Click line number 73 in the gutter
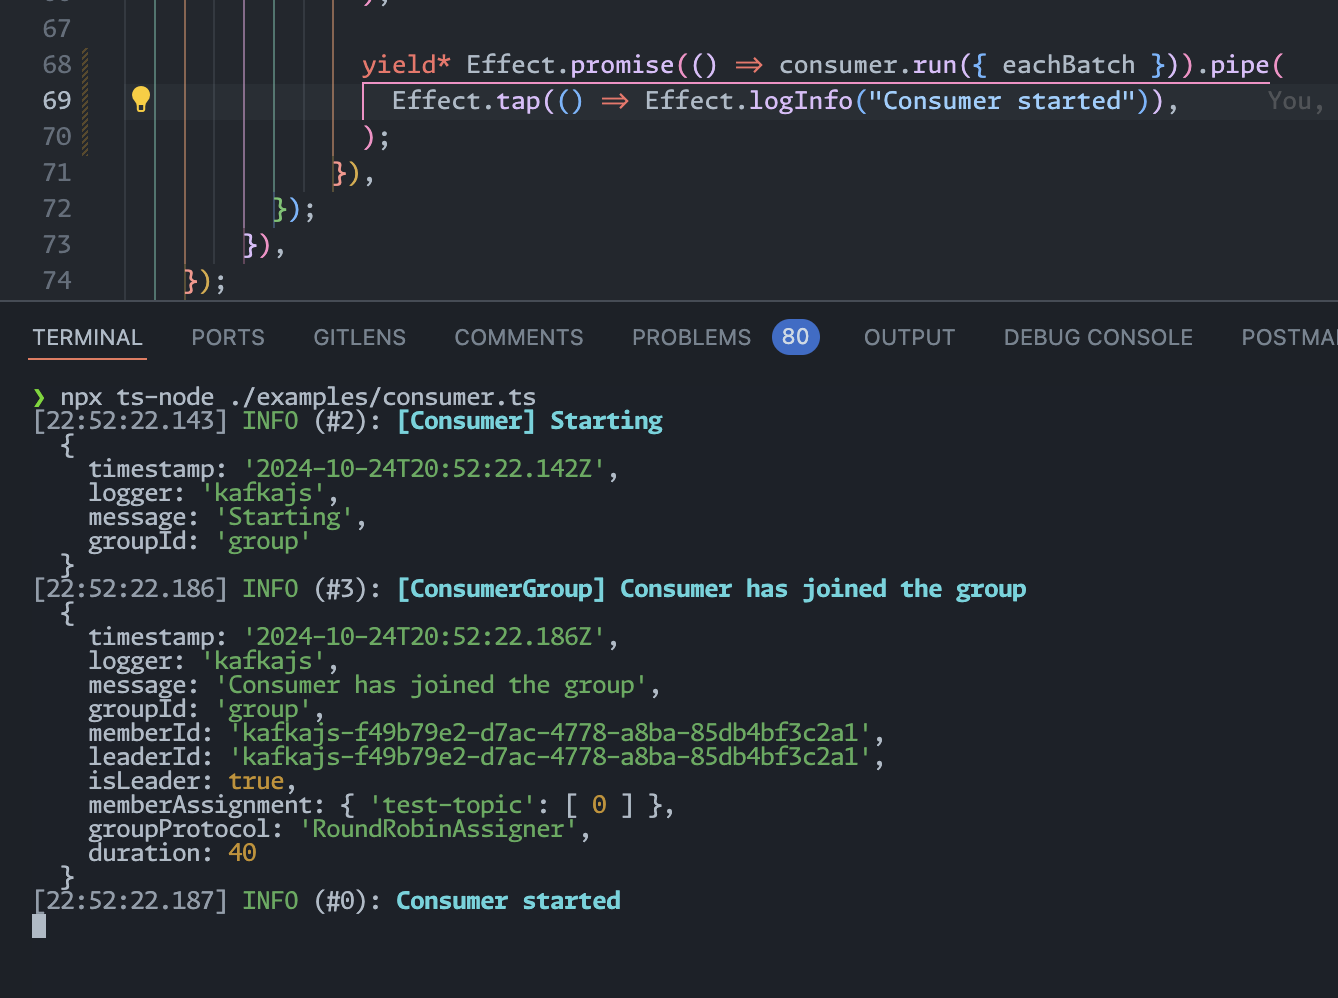1338x998 pixels. tap(57, 245)
